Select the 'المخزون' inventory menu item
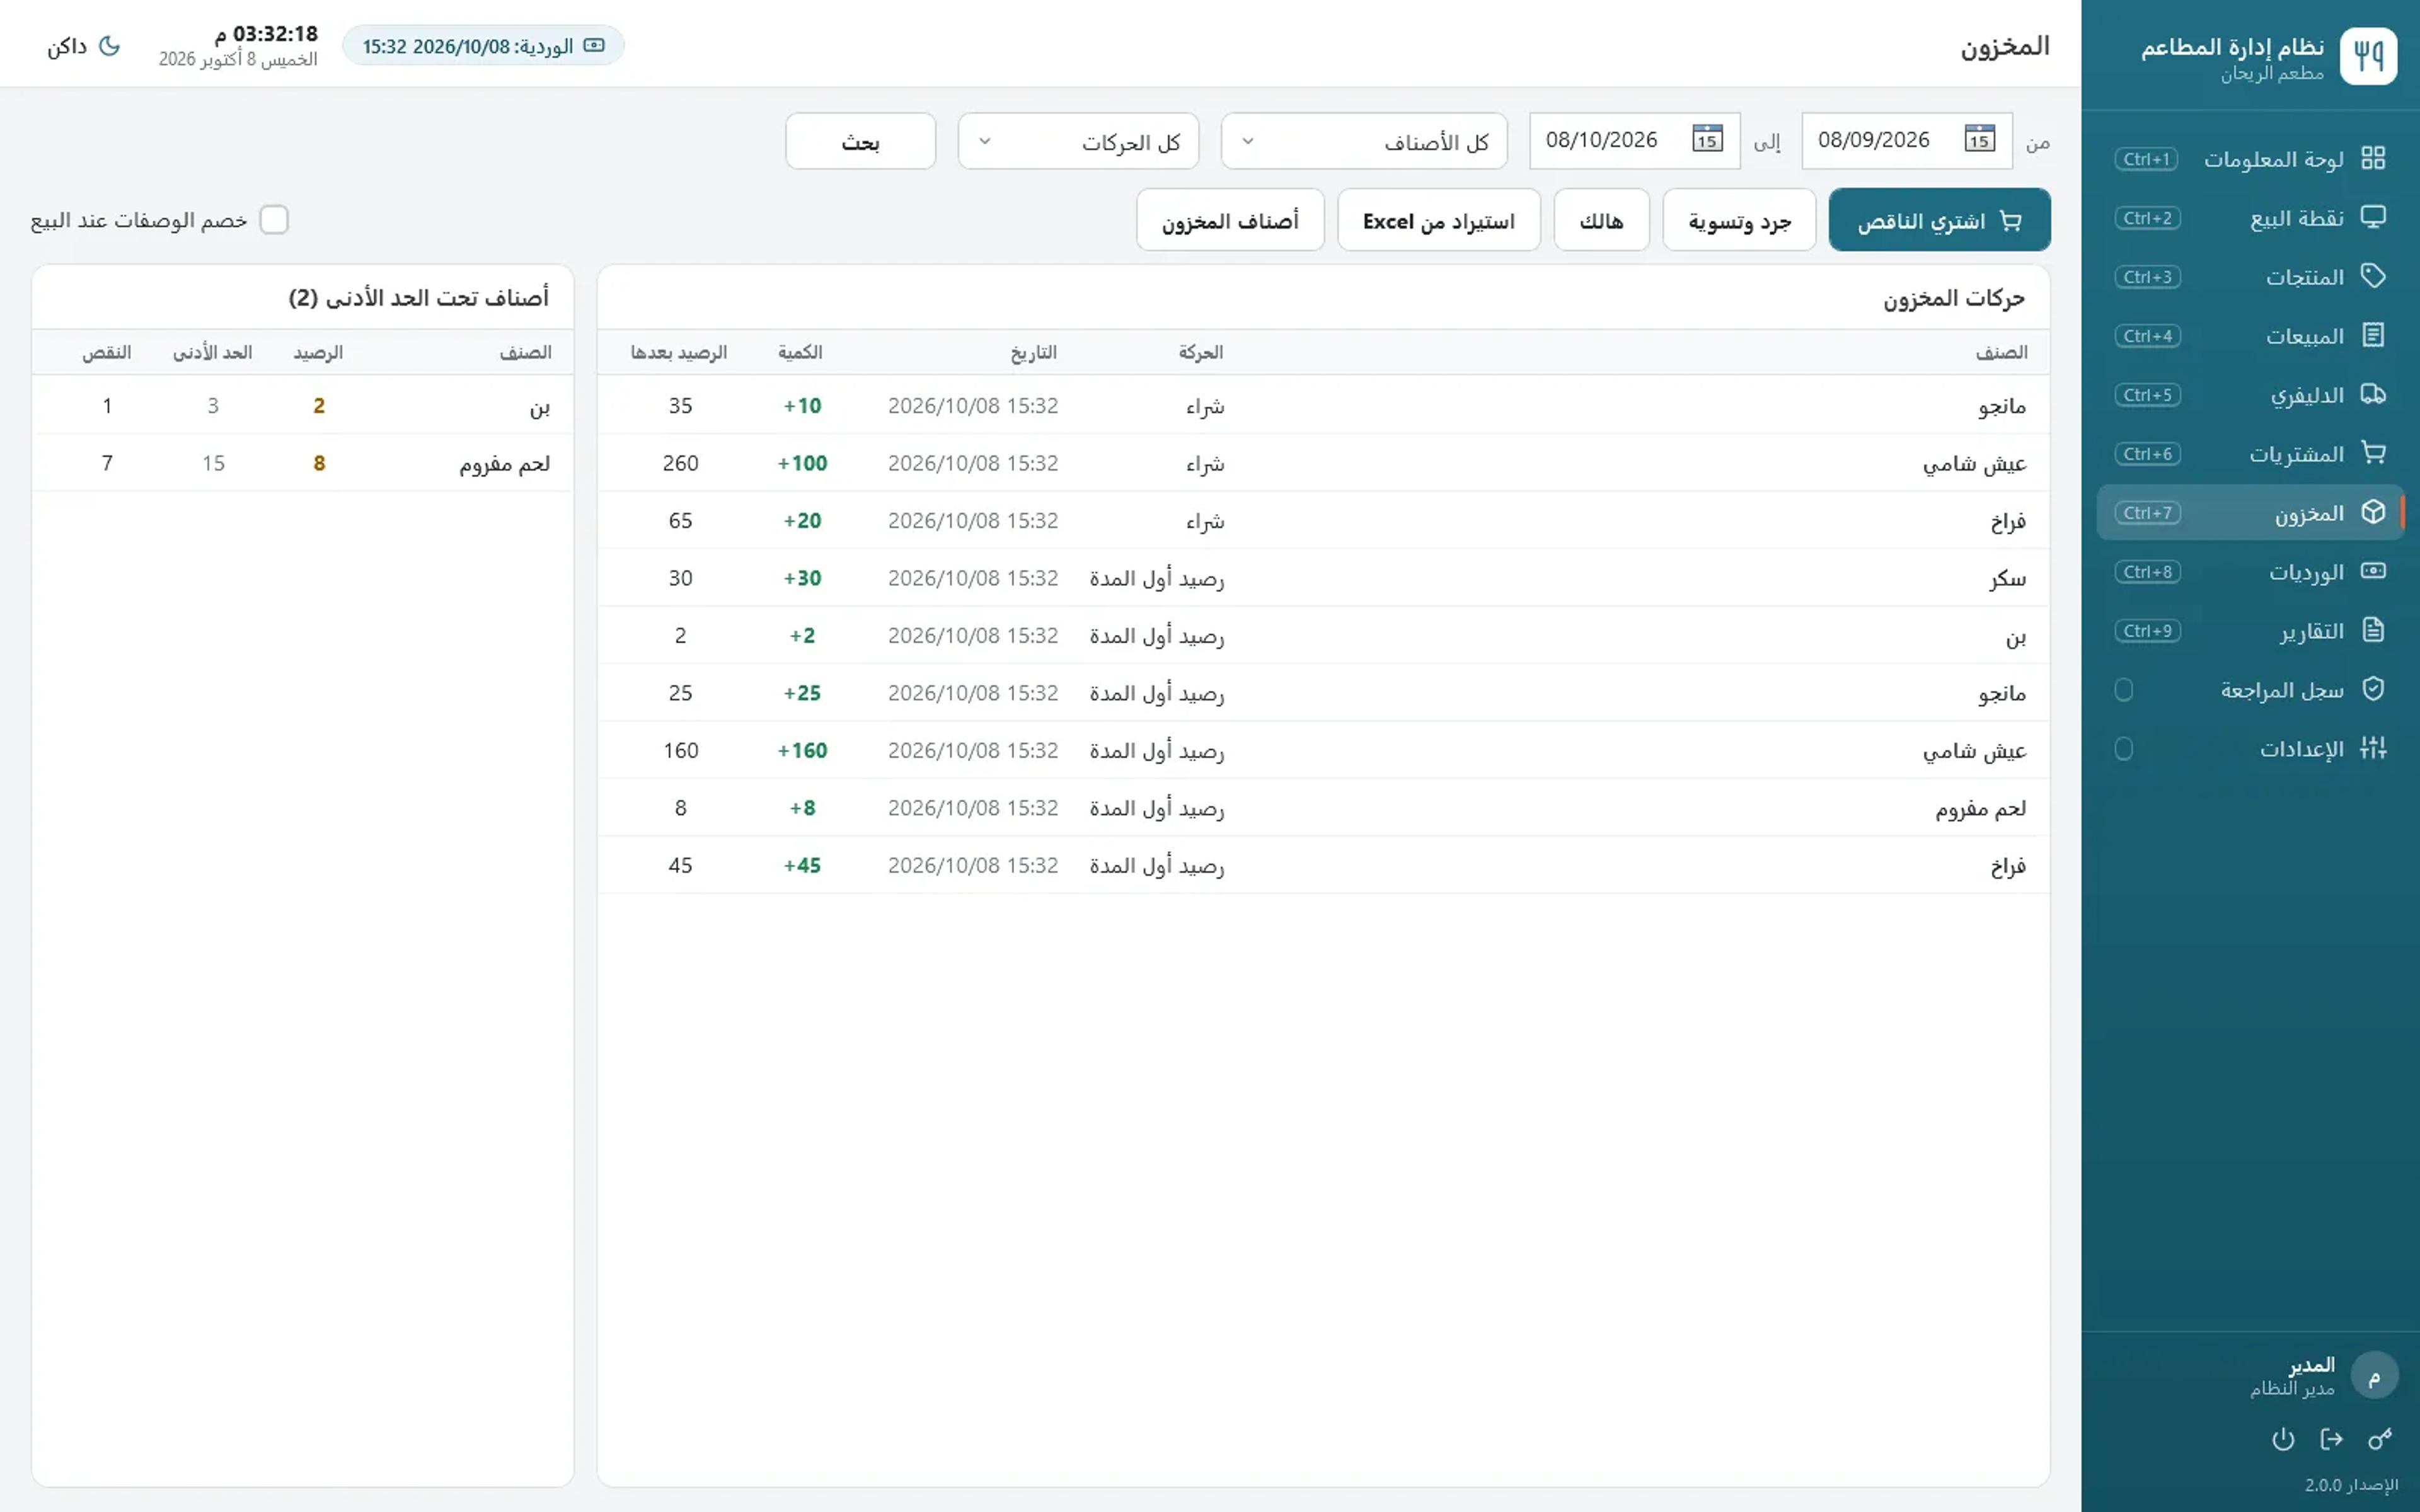This screenshot has width=2420, height=1512. point(2250,513)
